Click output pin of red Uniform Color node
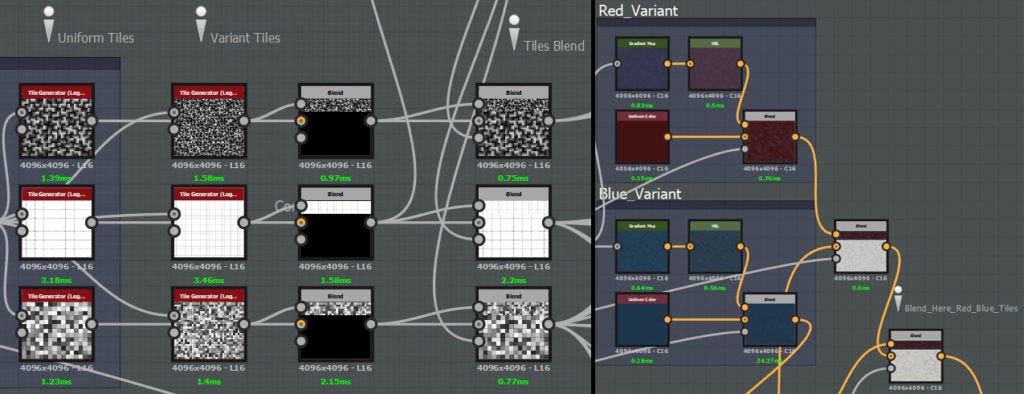 pyautogui.click(x=667, y=137)
